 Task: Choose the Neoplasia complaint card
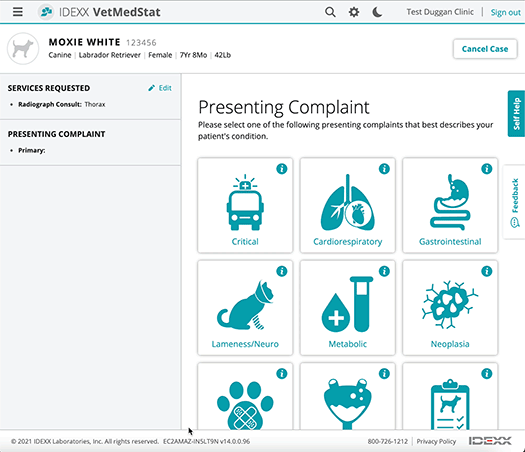click(450, 308)
